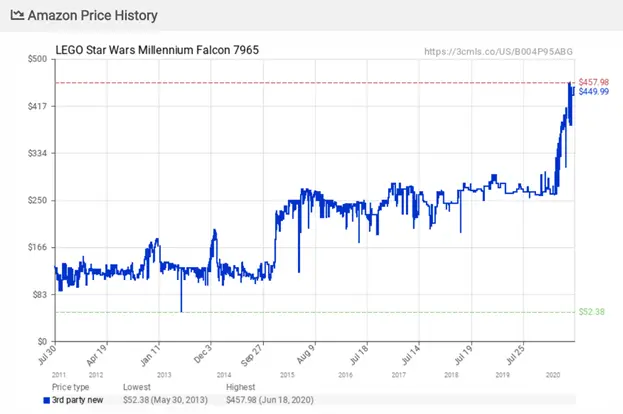Click the green dashed lowest-price line
The height and width of the screenshot is (414, 623).
coord(314,312)
